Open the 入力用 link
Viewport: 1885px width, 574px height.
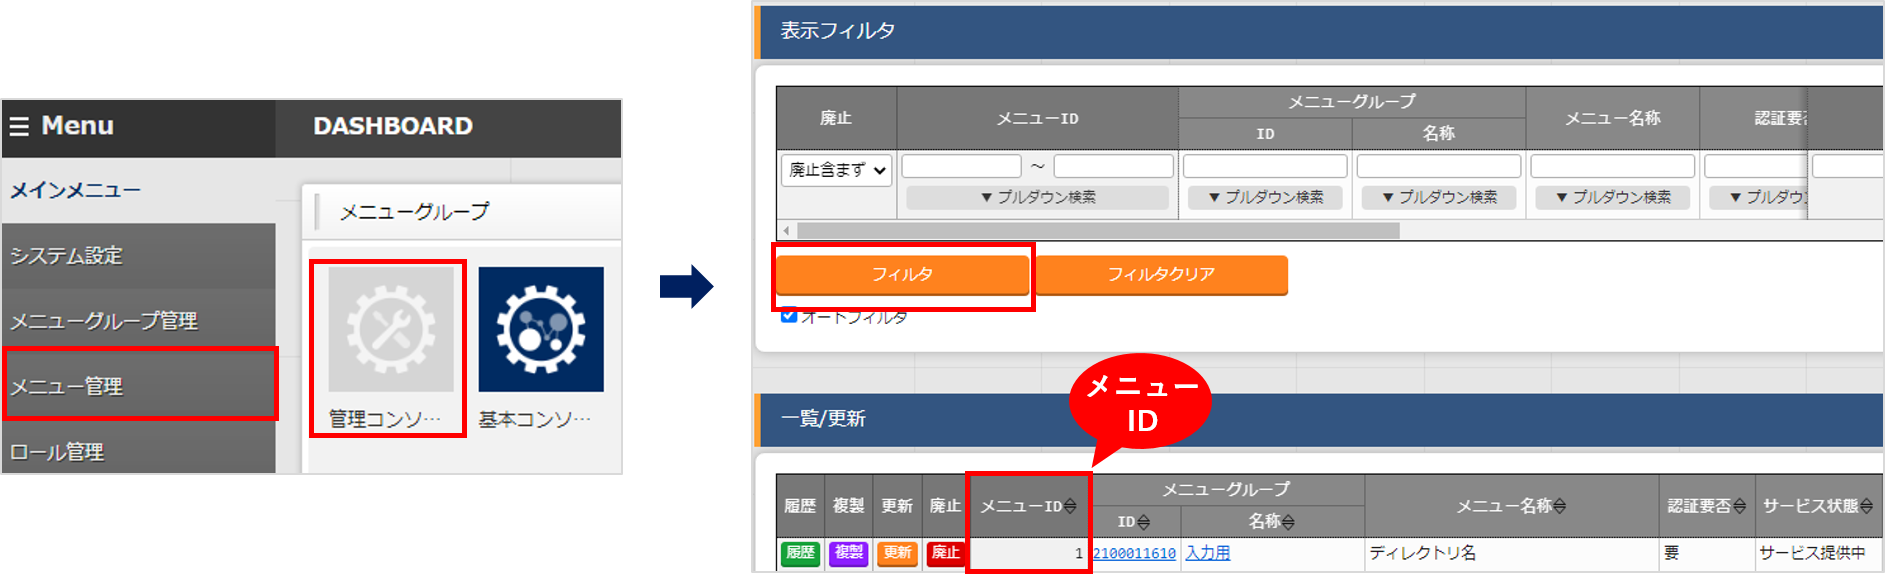click(x=1208, y=553)
